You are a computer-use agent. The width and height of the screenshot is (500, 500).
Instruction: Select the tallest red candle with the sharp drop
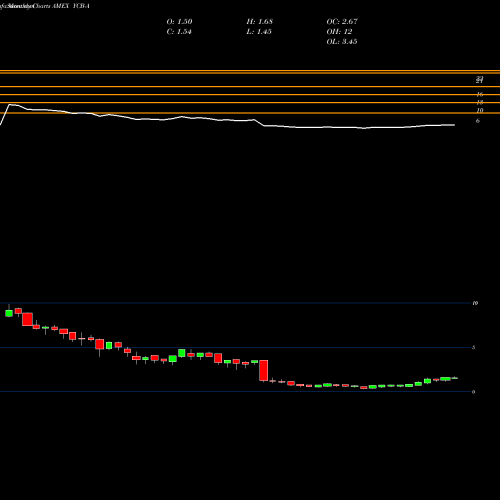tap(264, 370)
